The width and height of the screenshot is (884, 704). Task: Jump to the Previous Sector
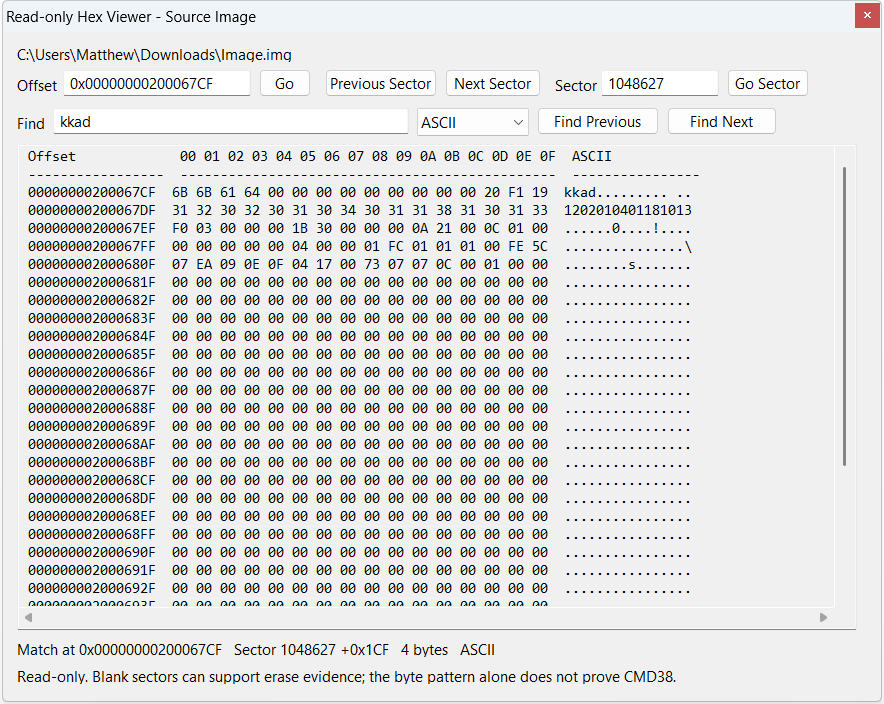coord(381,83)
